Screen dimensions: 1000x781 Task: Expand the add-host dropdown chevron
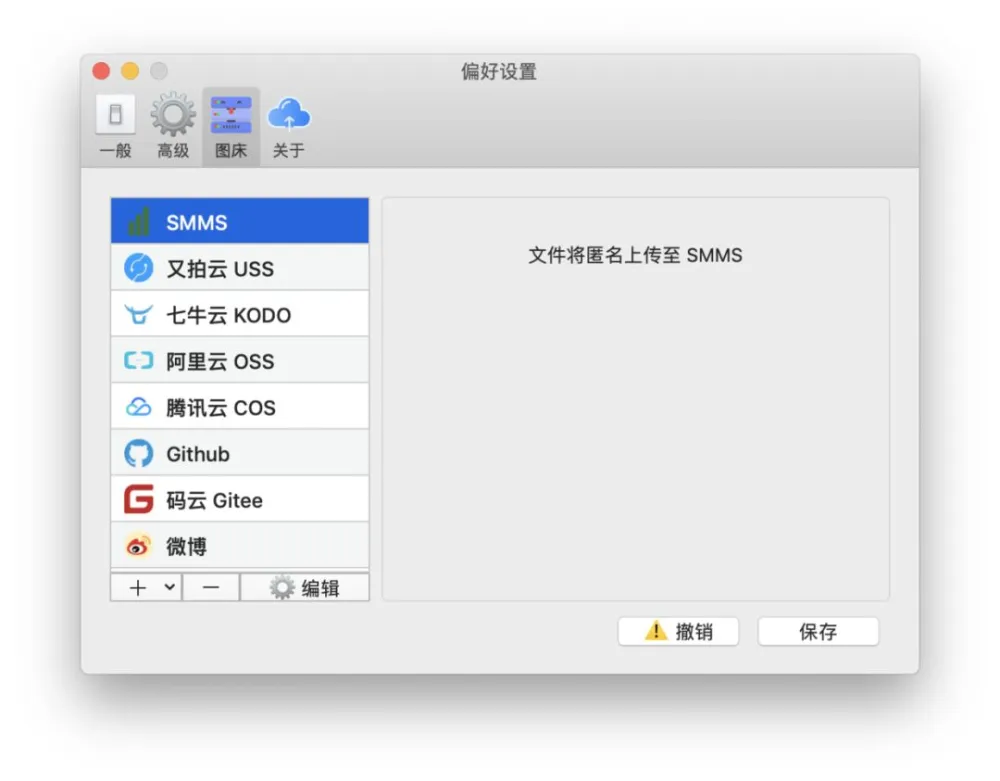click(170, 587)
